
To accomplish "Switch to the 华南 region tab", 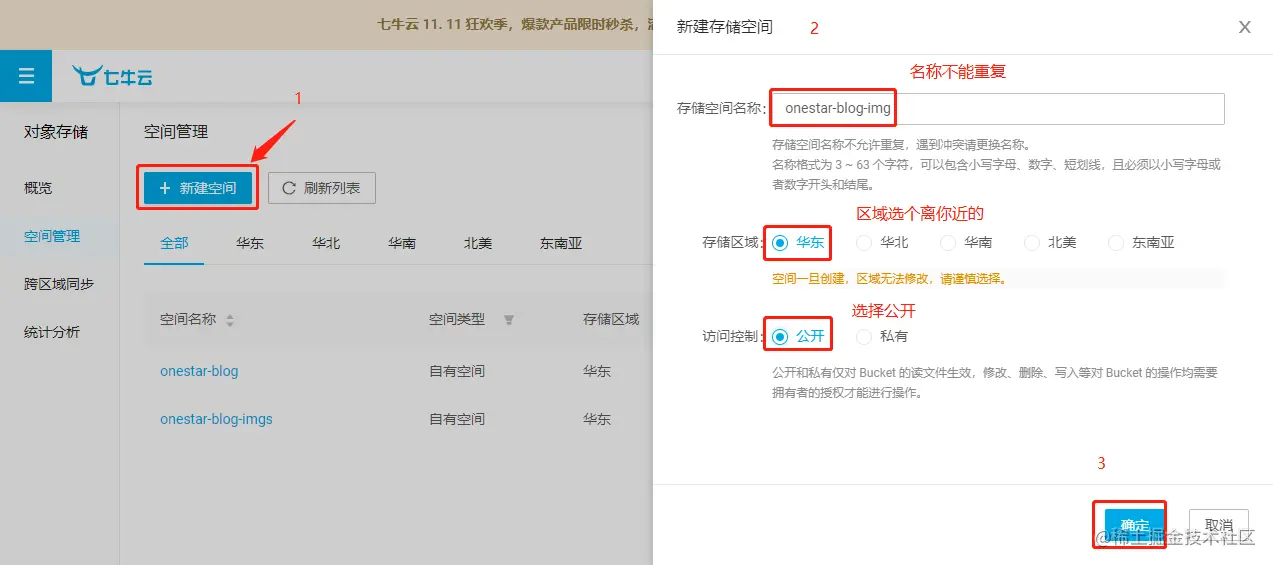I will 402,243.
